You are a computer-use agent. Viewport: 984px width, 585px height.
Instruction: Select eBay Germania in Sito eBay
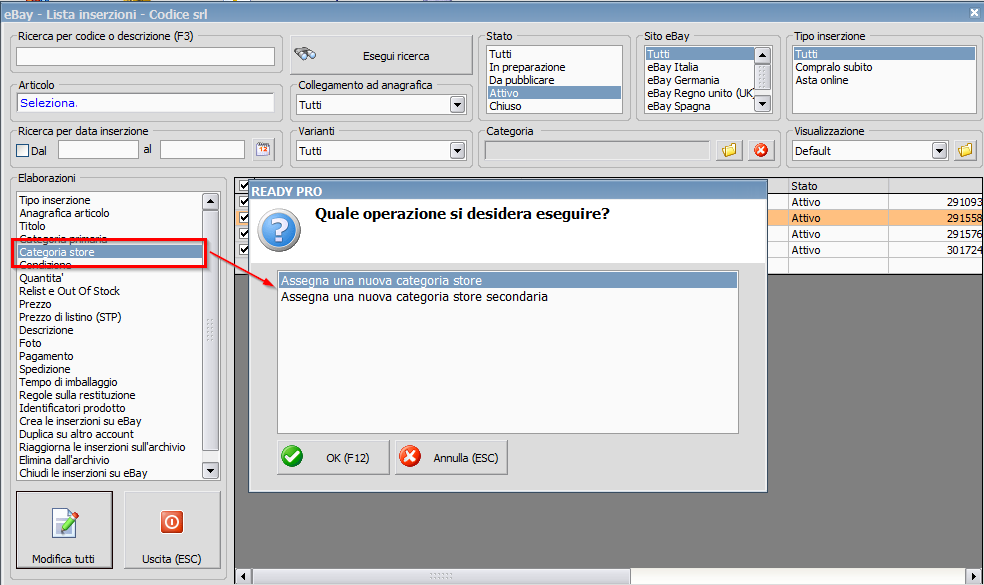(683, 80)
